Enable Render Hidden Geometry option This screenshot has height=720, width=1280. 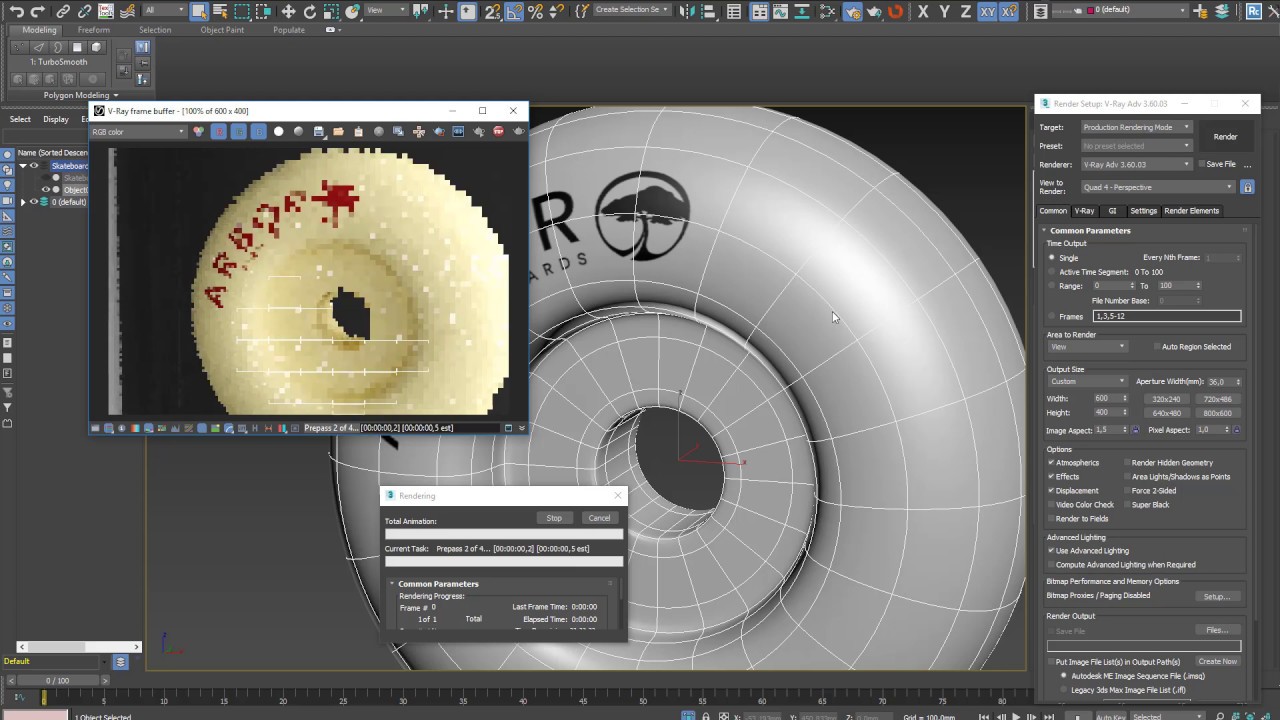(1127, 463)
